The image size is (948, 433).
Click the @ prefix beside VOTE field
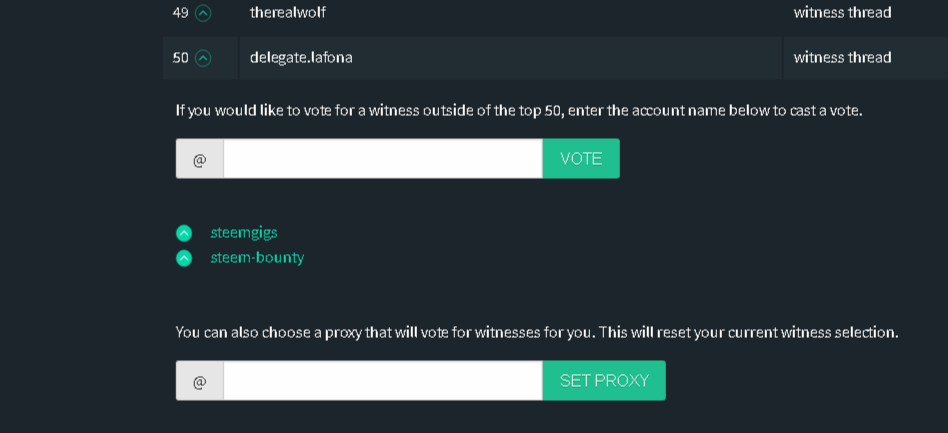point(200,158)
